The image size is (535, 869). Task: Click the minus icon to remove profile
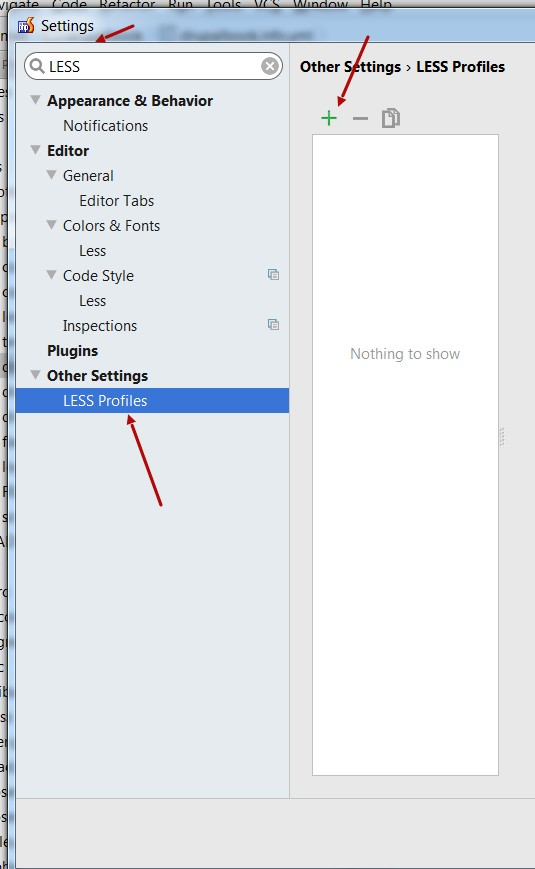point(360,118)
